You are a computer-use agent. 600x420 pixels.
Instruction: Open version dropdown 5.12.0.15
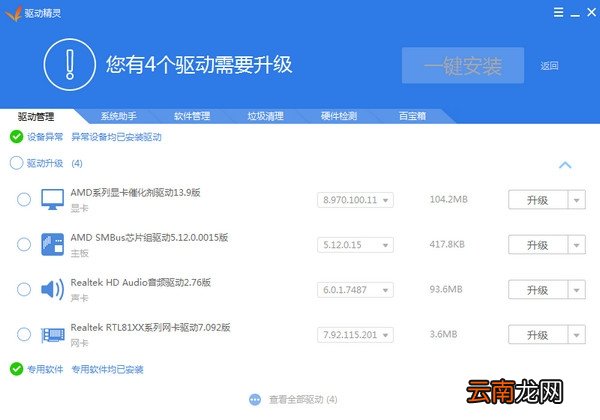click(355, 245)
